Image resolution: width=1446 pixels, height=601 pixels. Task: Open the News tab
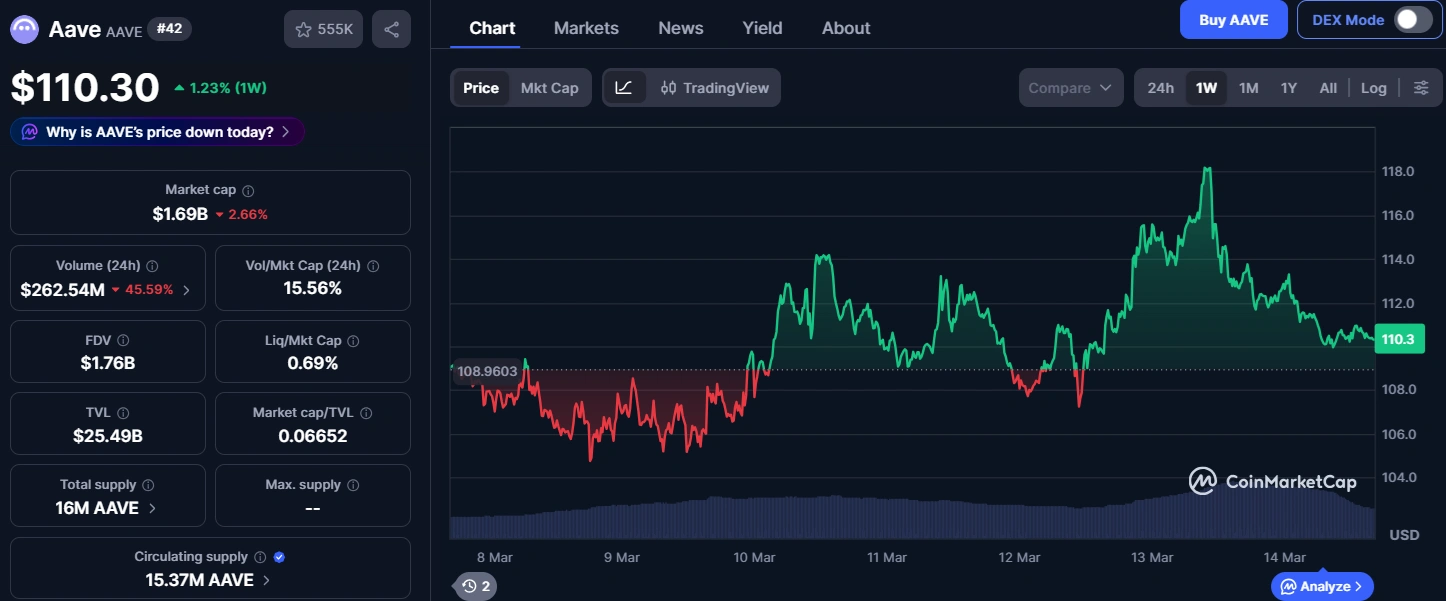[680, 28]
